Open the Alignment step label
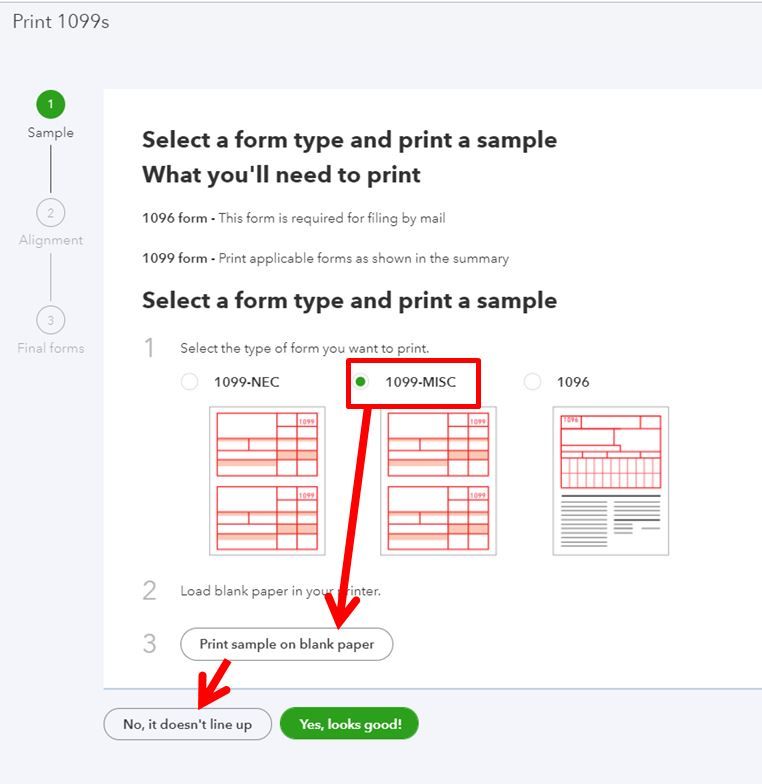The width and height of the screenshot is (762, 784). tap(50, 240)
